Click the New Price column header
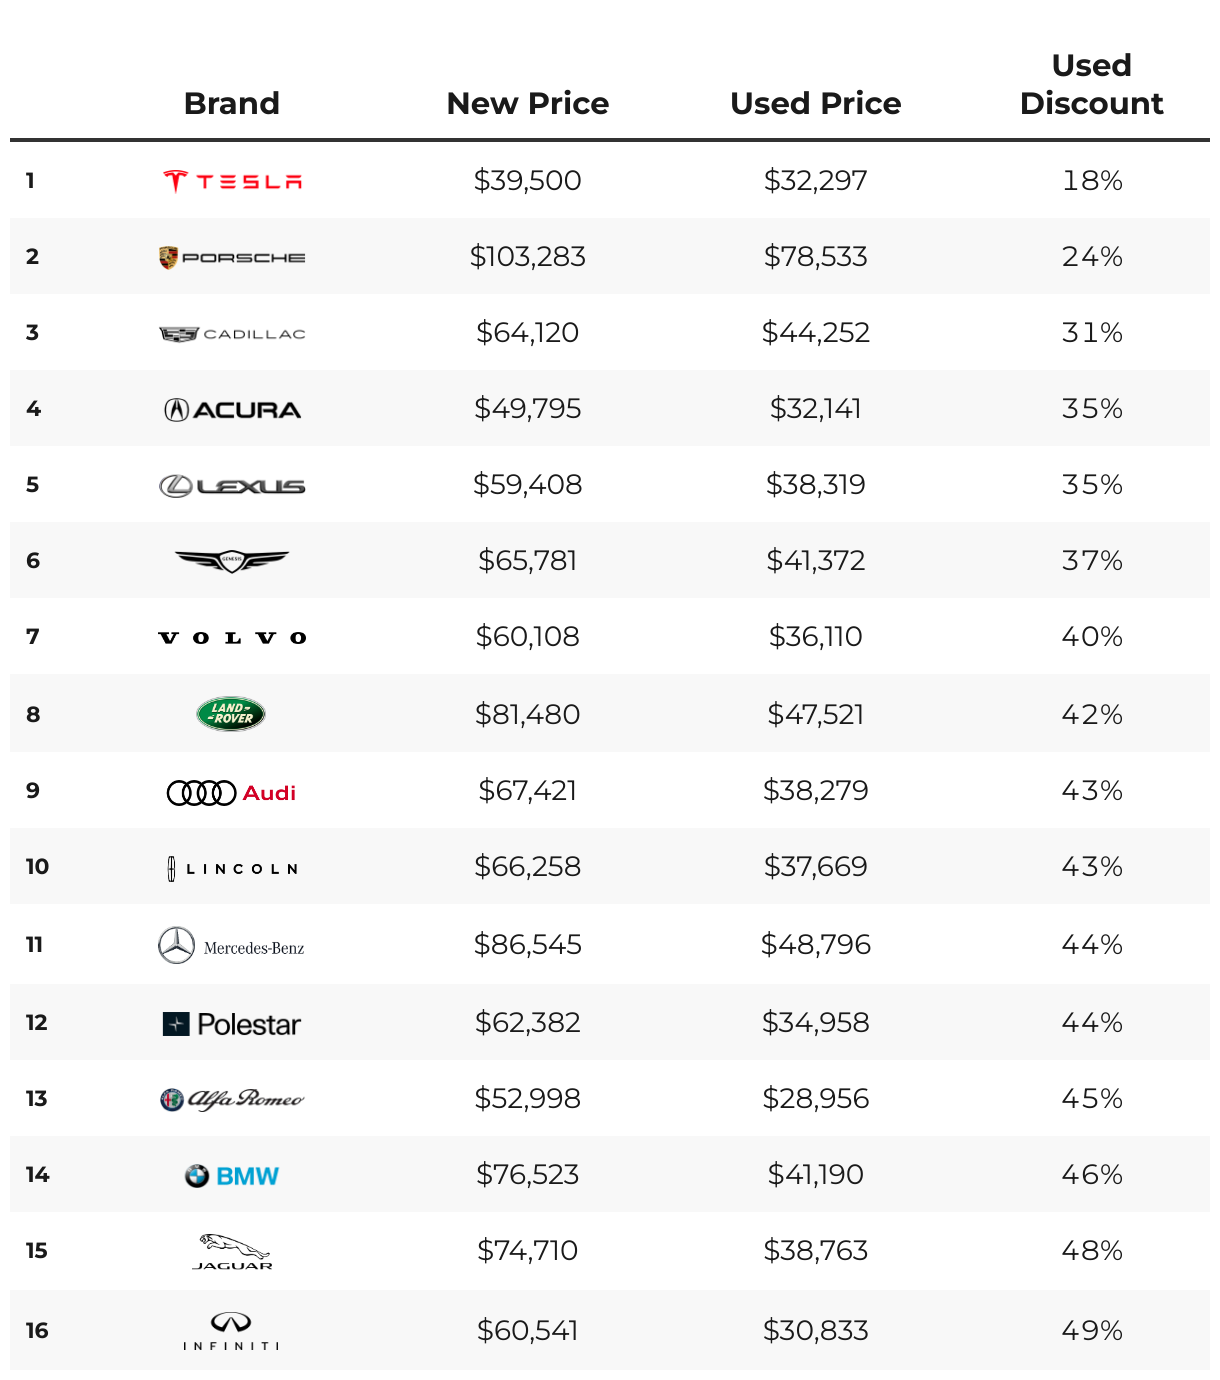This screenshot has height=1380, width=1220. (x=528, y=103)
